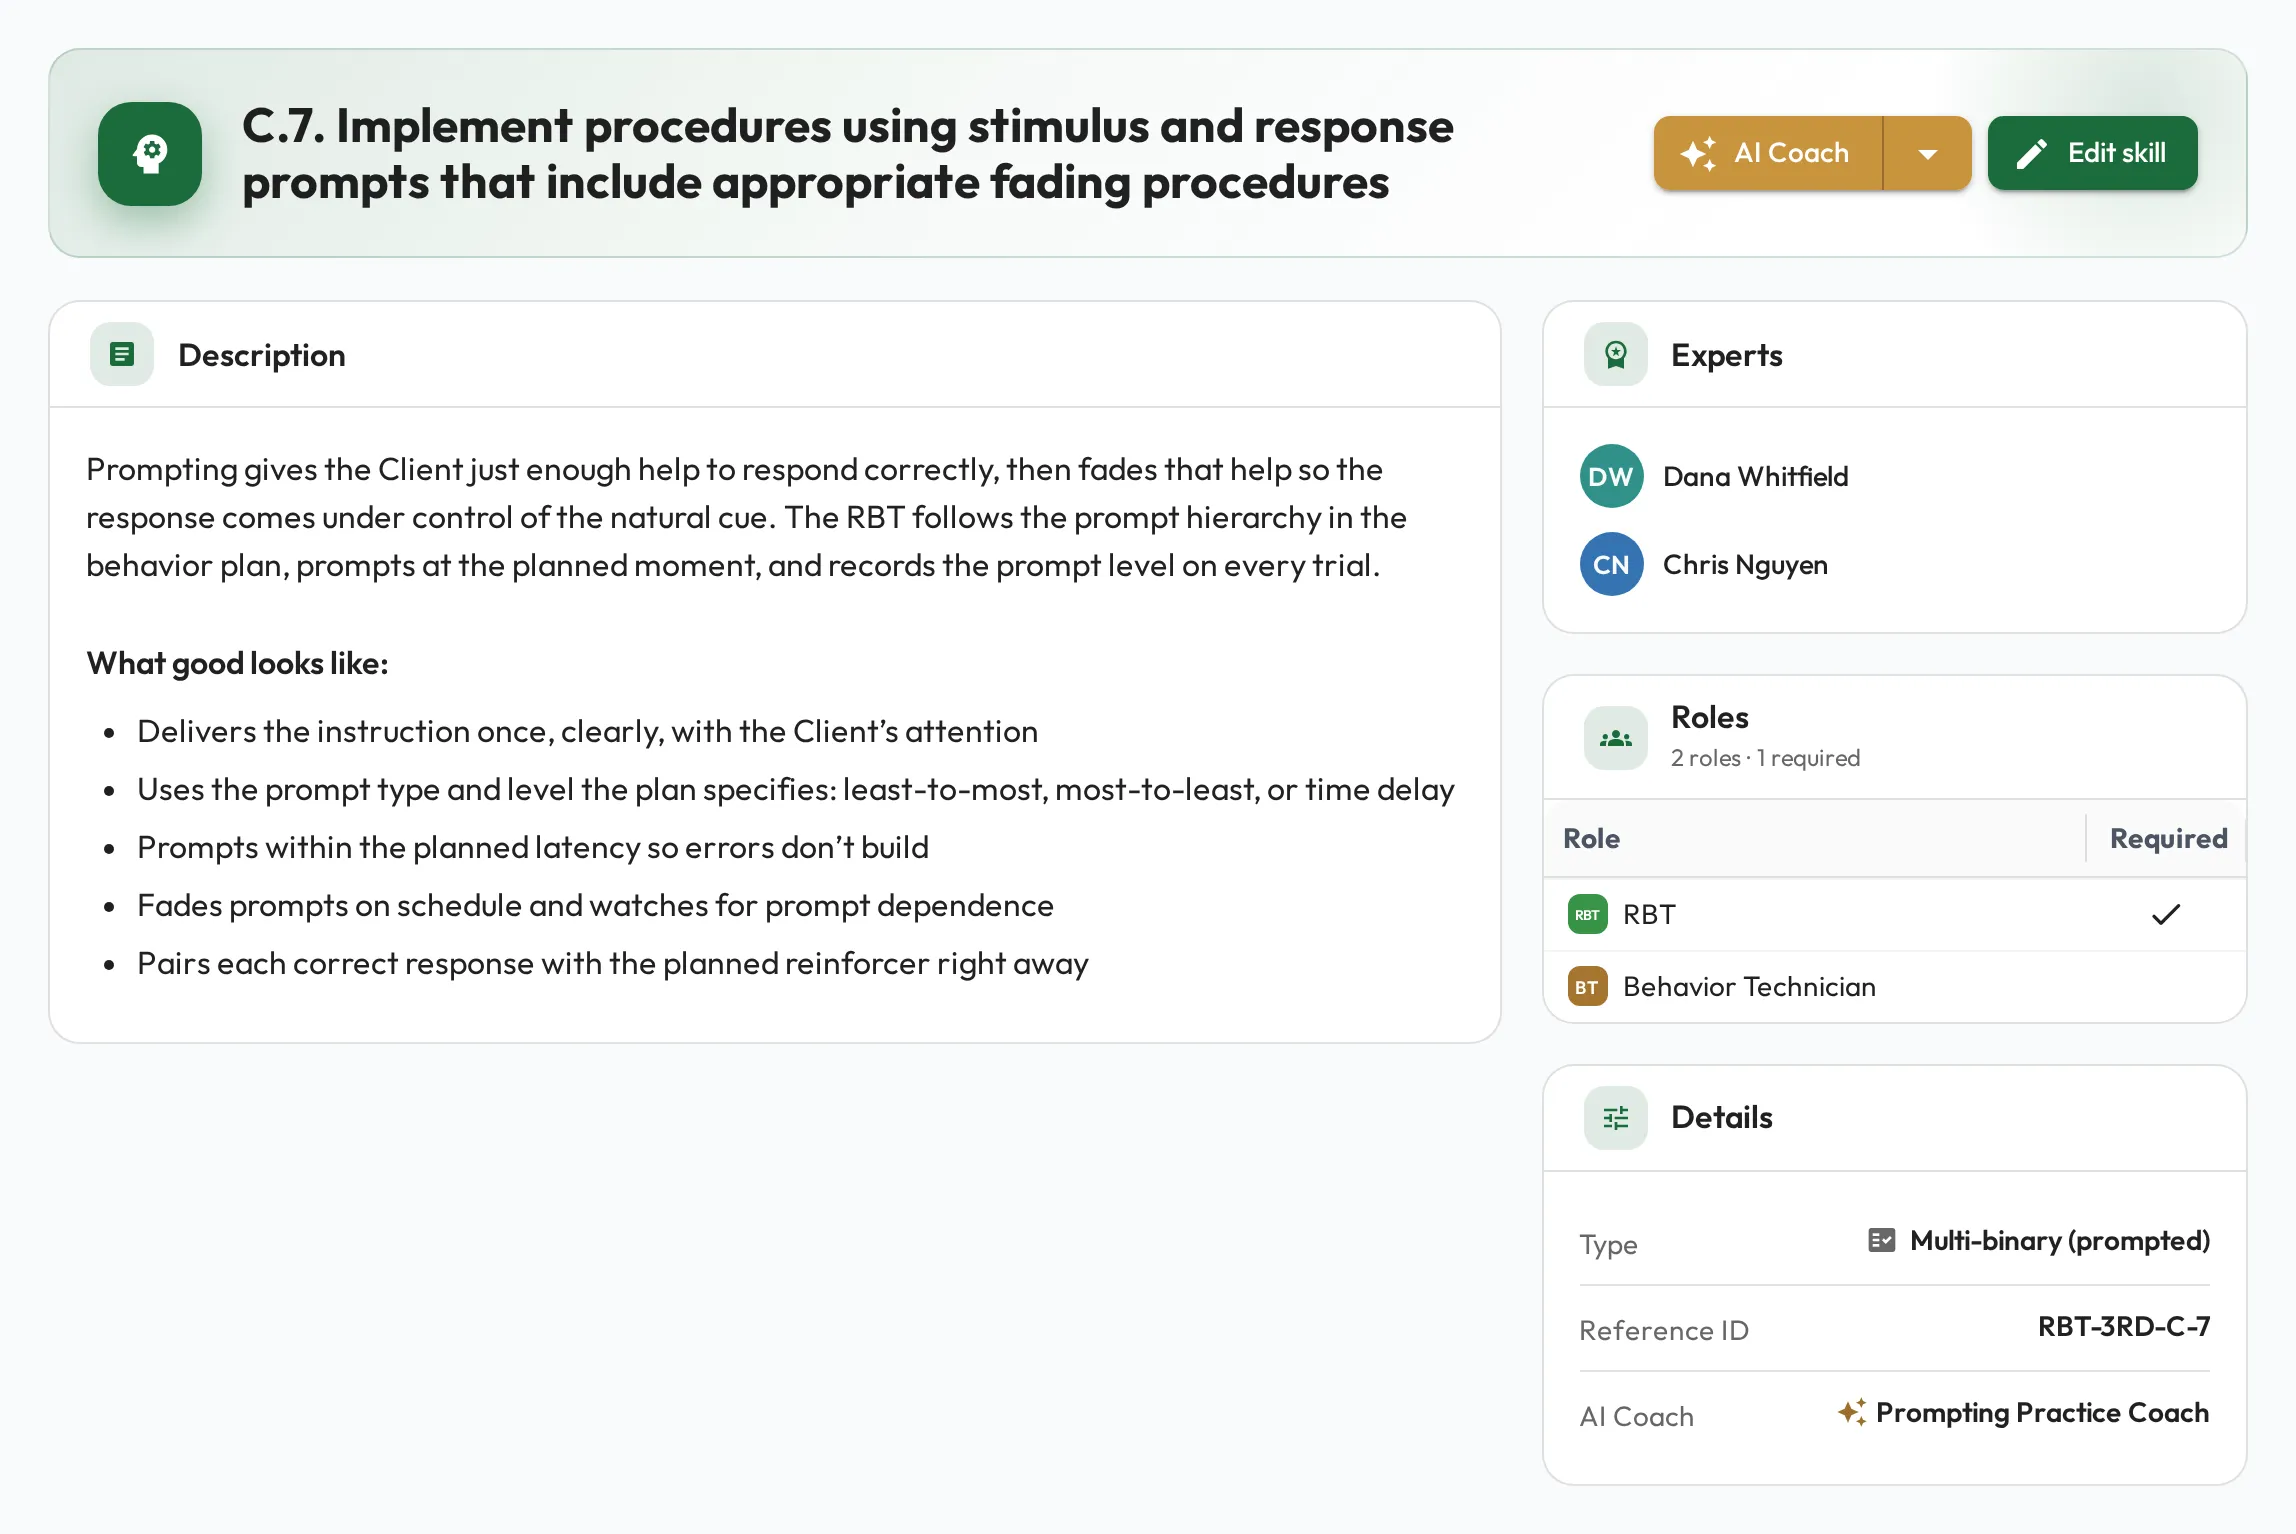The height and width of the screenshot is (1534, 2296).
Task: Click the Edit skill button
Action: (x=2092, y=153)
